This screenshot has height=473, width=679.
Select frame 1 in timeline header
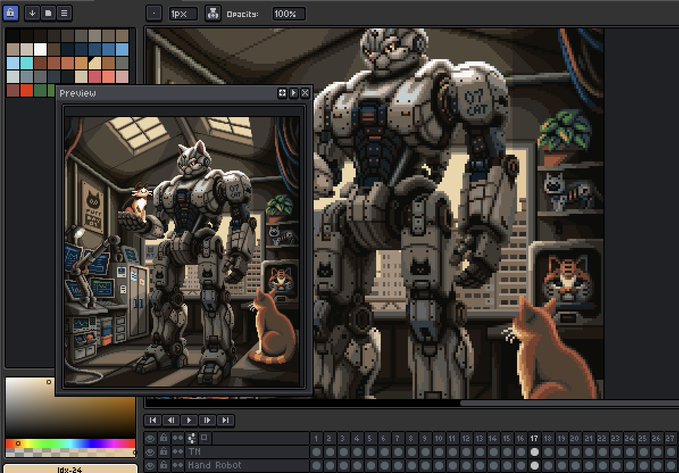point(316,438)
